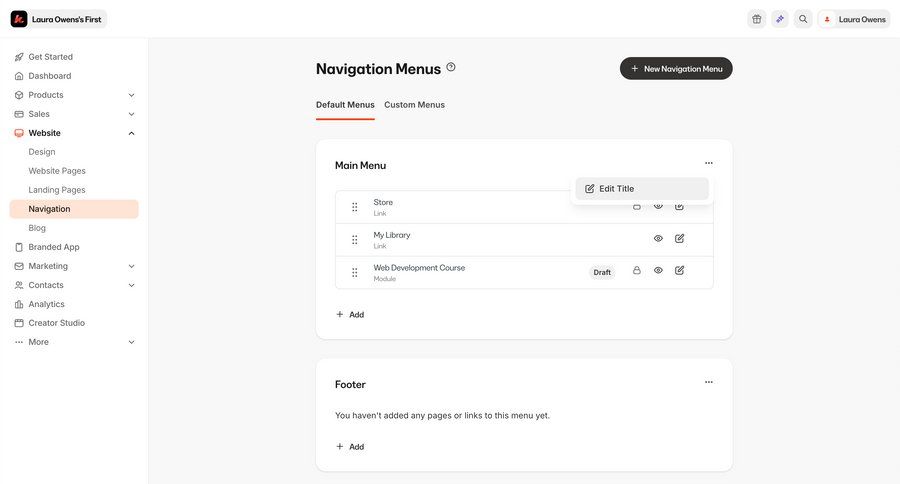Click the Website monitor icon
Screen dimensions: 900x484
click(19, 133)
